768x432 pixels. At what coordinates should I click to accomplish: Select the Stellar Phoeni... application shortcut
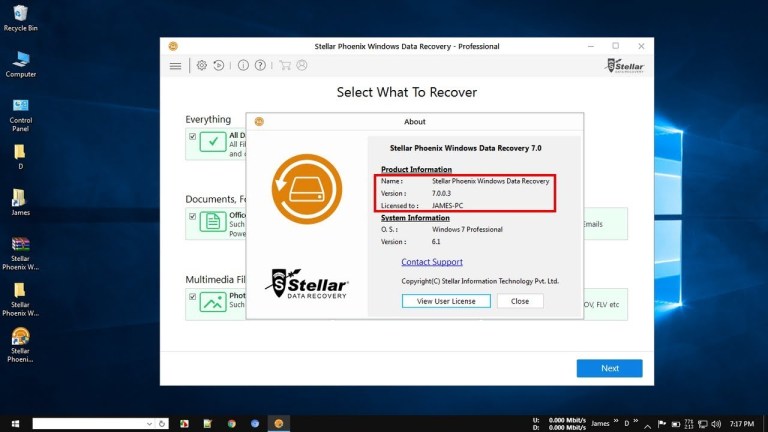(20, 345)
